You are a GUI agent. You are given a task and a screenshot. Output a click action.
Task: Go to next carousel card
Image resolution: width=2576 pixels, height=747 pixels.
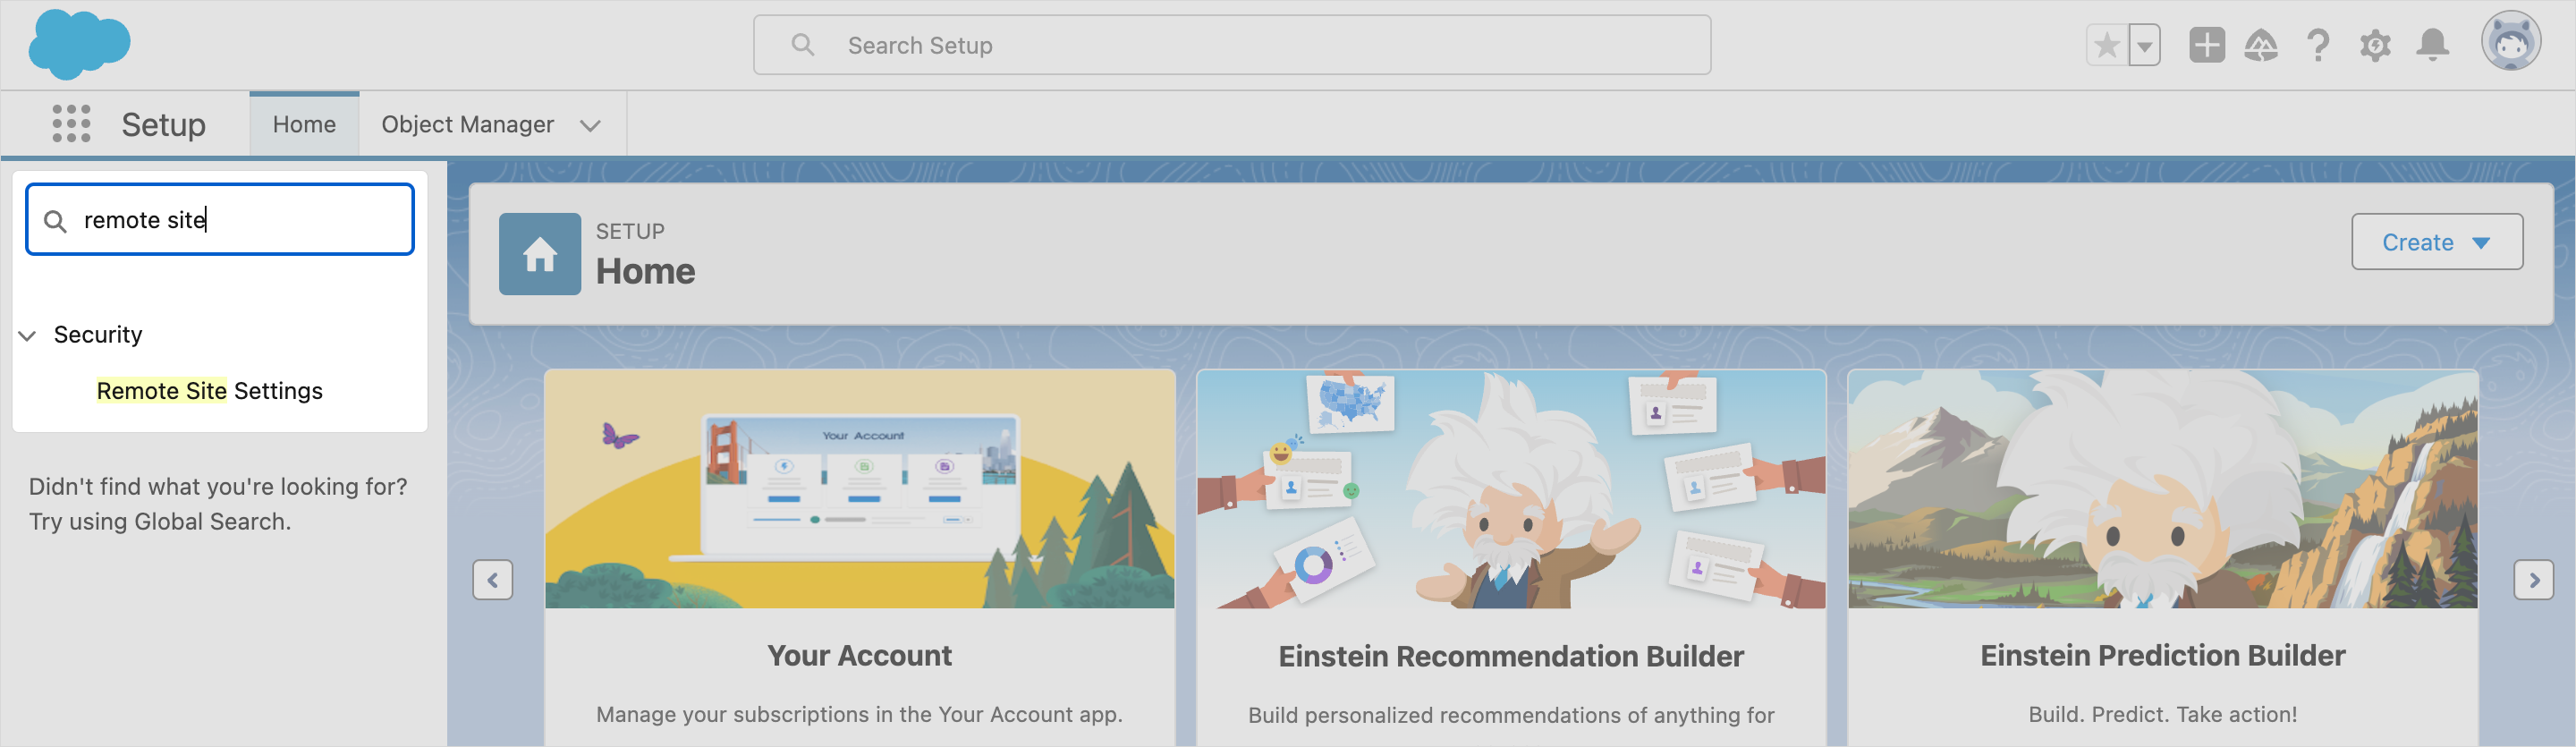(2533, 580)
